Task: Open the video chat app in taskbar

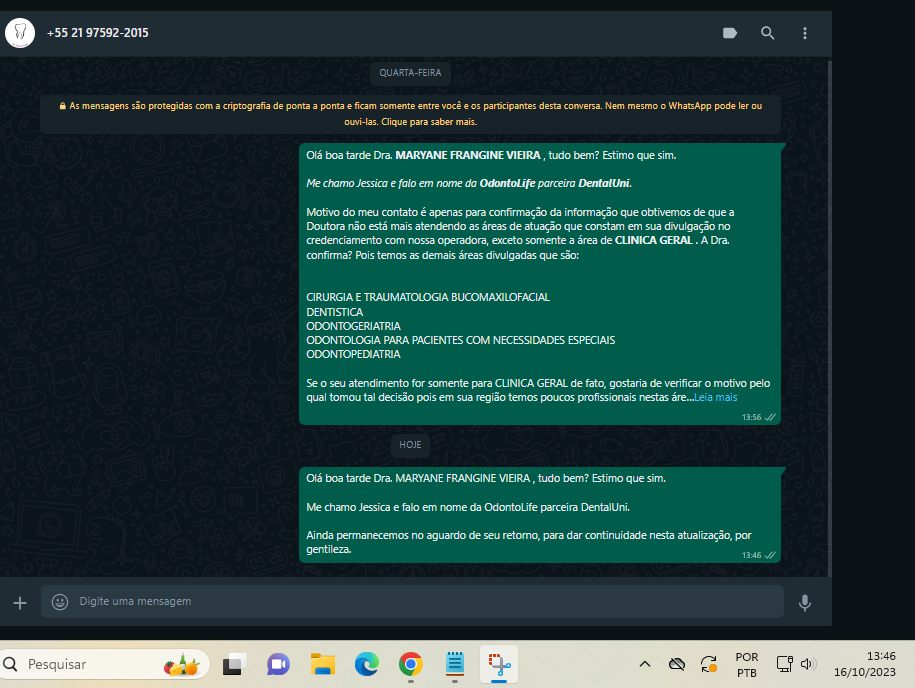Action: click(x=278, y=664)
